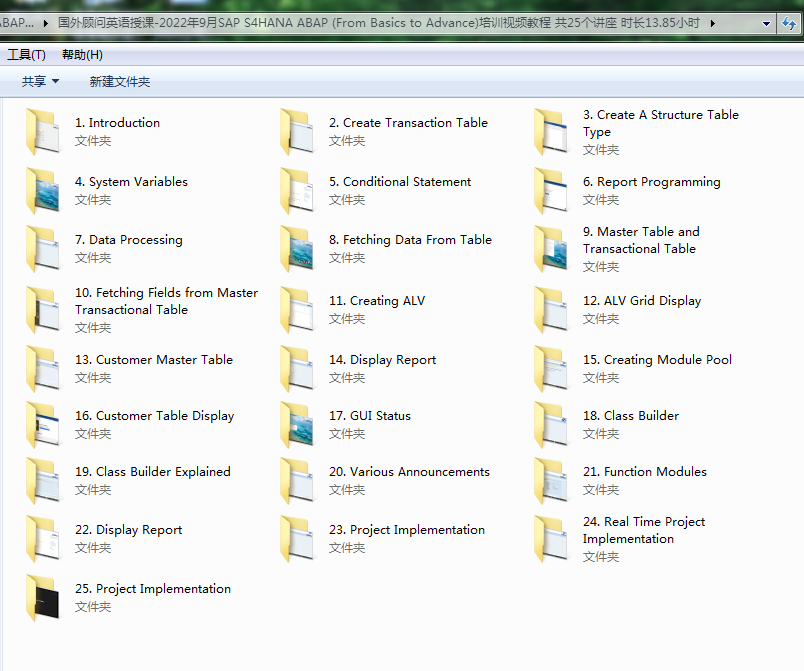This screenshot has width=804, height=671.
Task: Open the 21. Function Modules folder icon
Action: point(551,480)
